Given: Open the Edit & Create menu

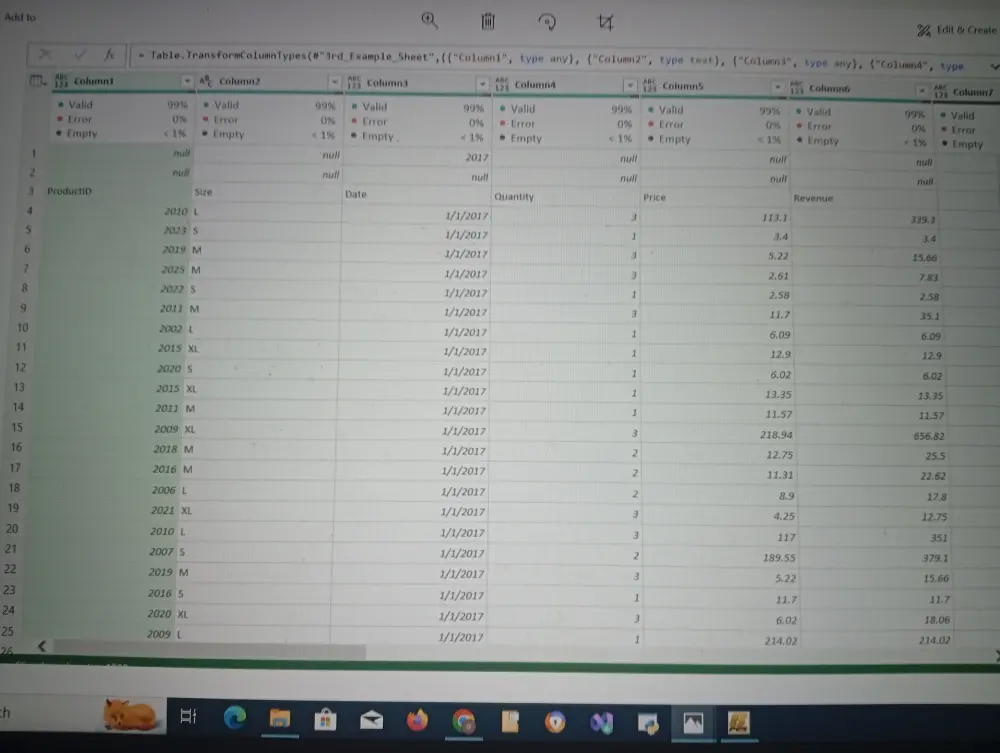Looking at the screenshot, I should [957, 30].
